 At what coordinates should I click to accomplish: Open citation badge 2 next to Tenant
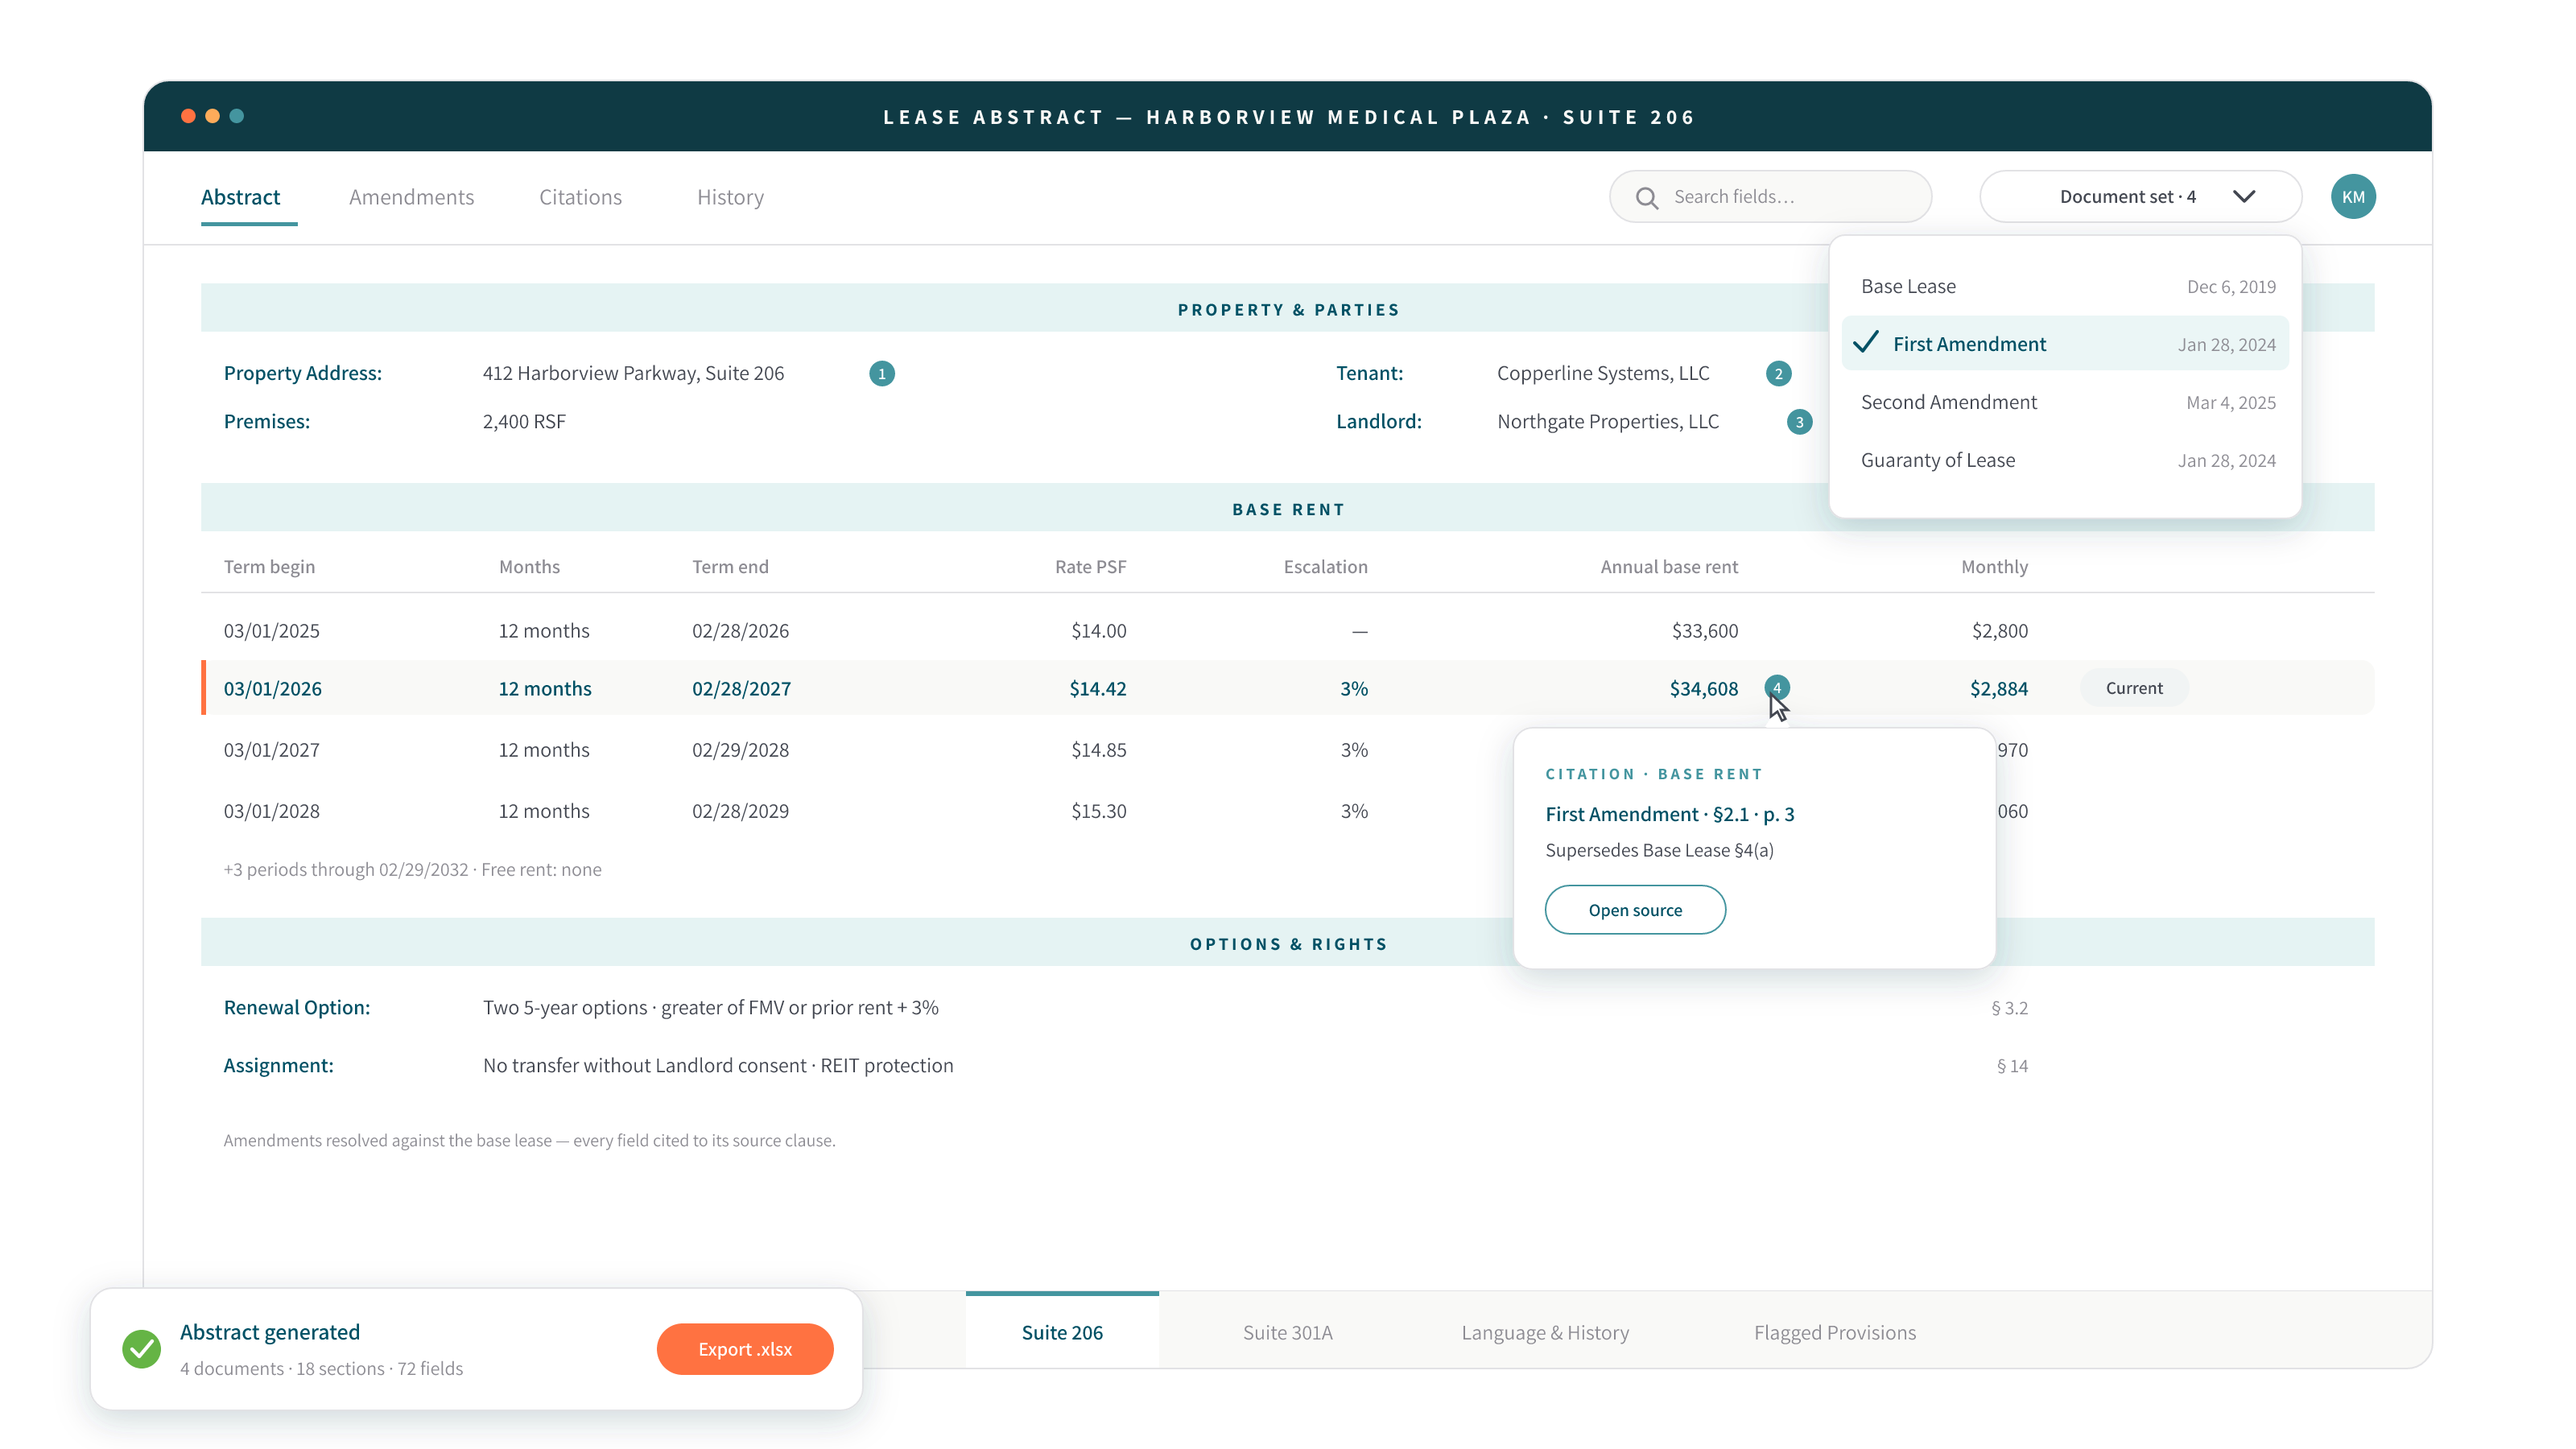click(x=1778, y=373)
